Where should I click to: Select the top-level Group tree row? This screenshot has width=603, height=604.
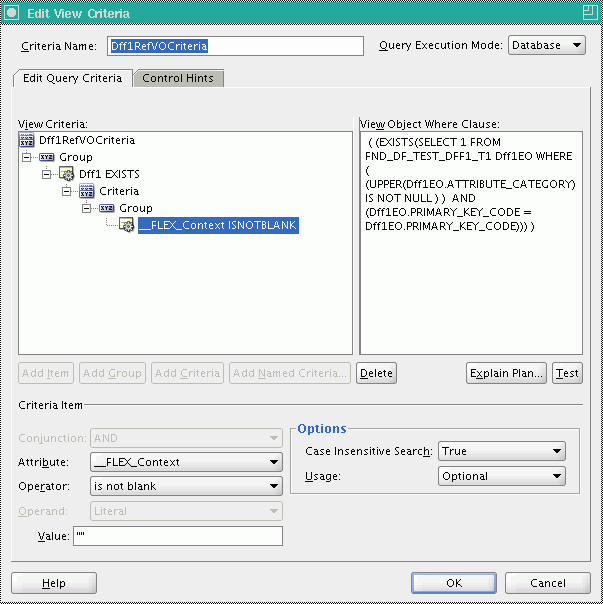[x=76, y=157]
